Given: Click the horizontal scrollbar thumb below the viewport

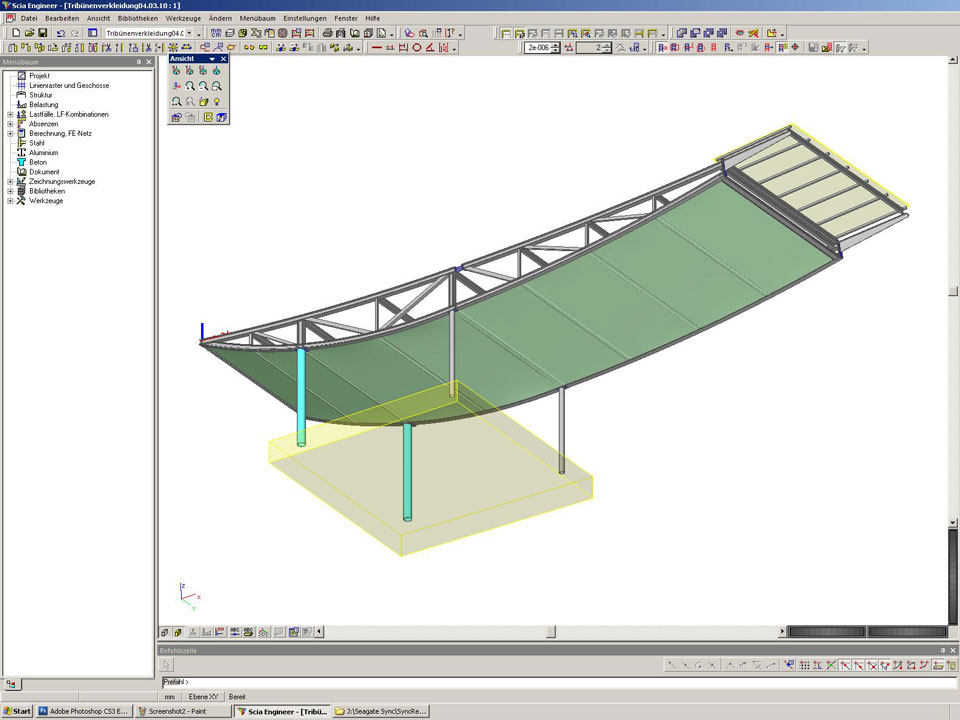Looking at the screenshot, I should [x=550, y=632].
